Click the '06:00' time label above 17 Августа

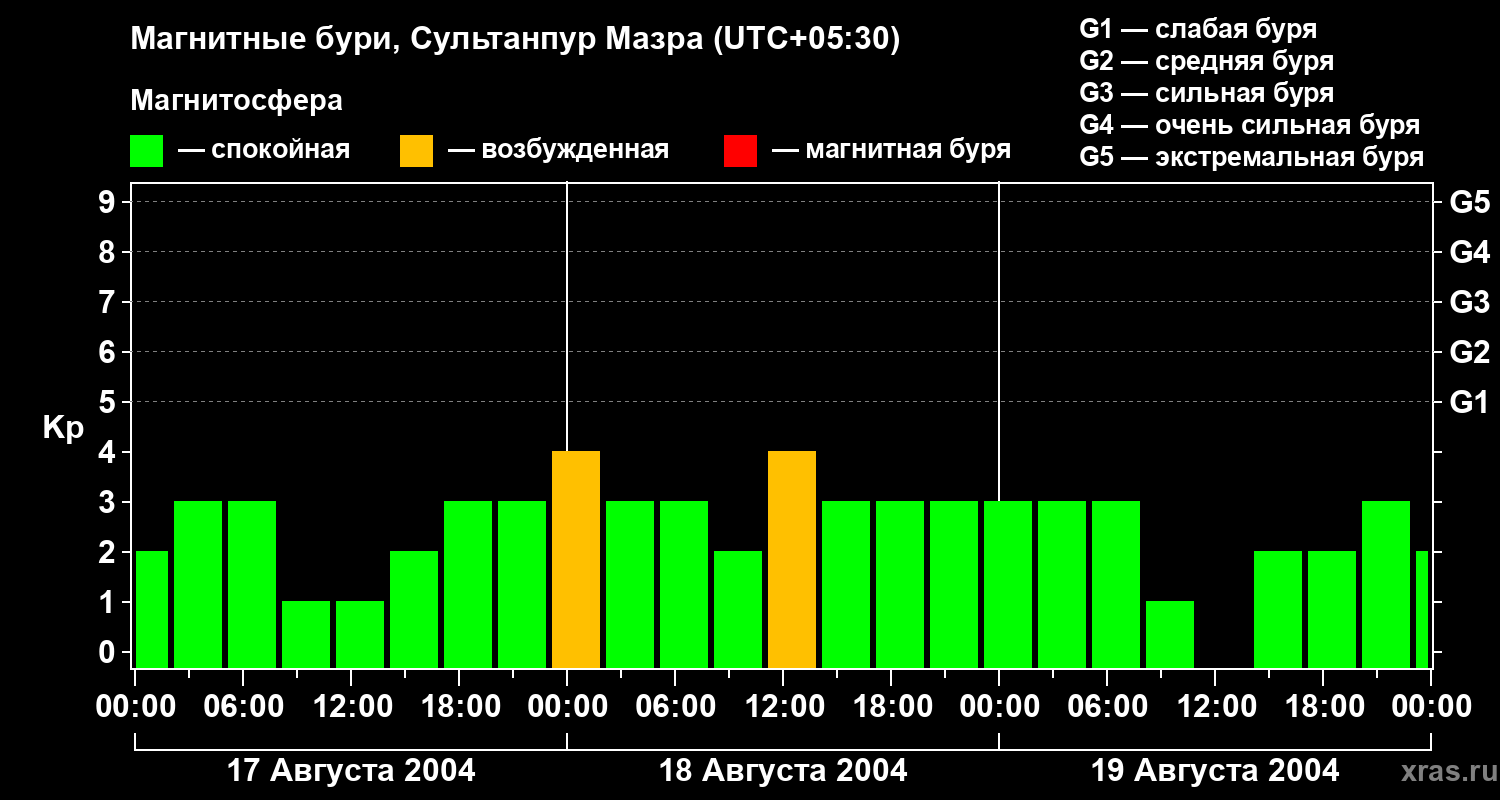pos(243,707)
